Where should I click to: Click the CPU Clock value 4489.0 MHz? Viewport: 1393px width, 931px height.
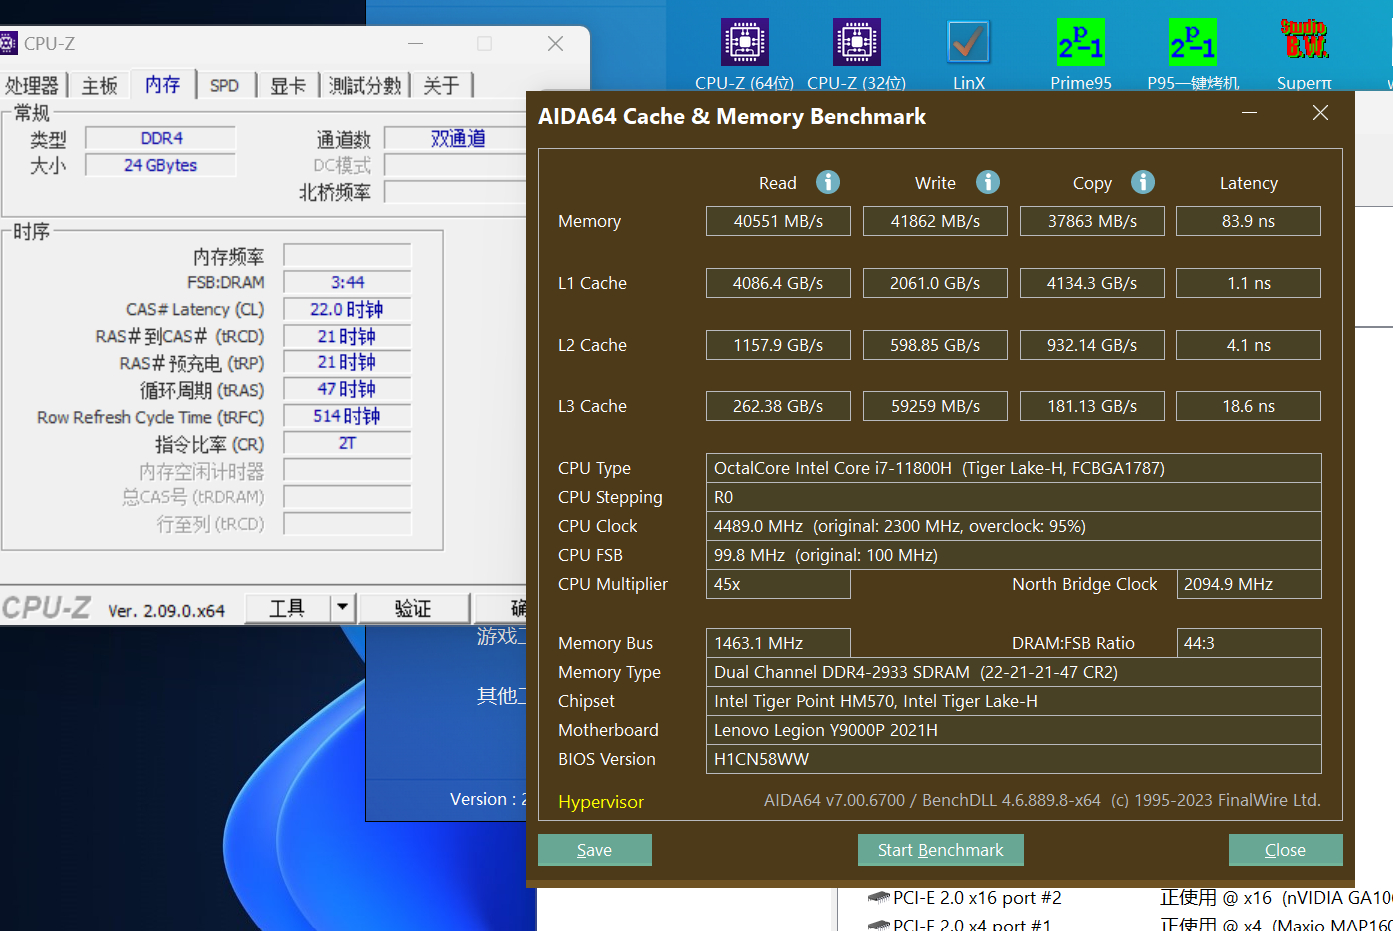[1013, 526]
